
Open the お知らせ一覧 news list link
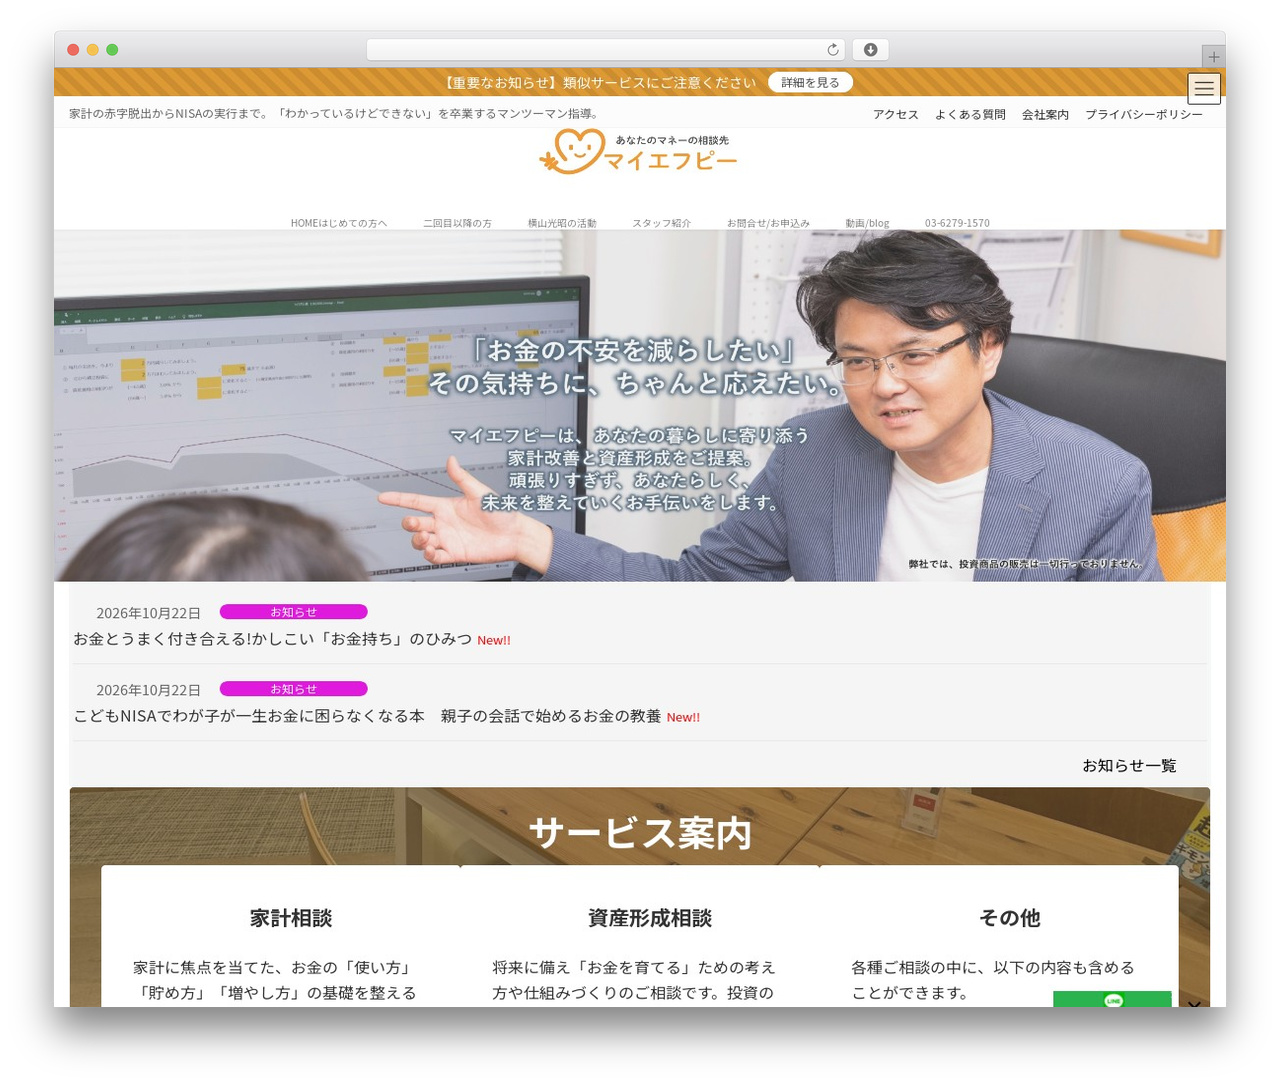pyautogui.click(x=1129, y=766)
